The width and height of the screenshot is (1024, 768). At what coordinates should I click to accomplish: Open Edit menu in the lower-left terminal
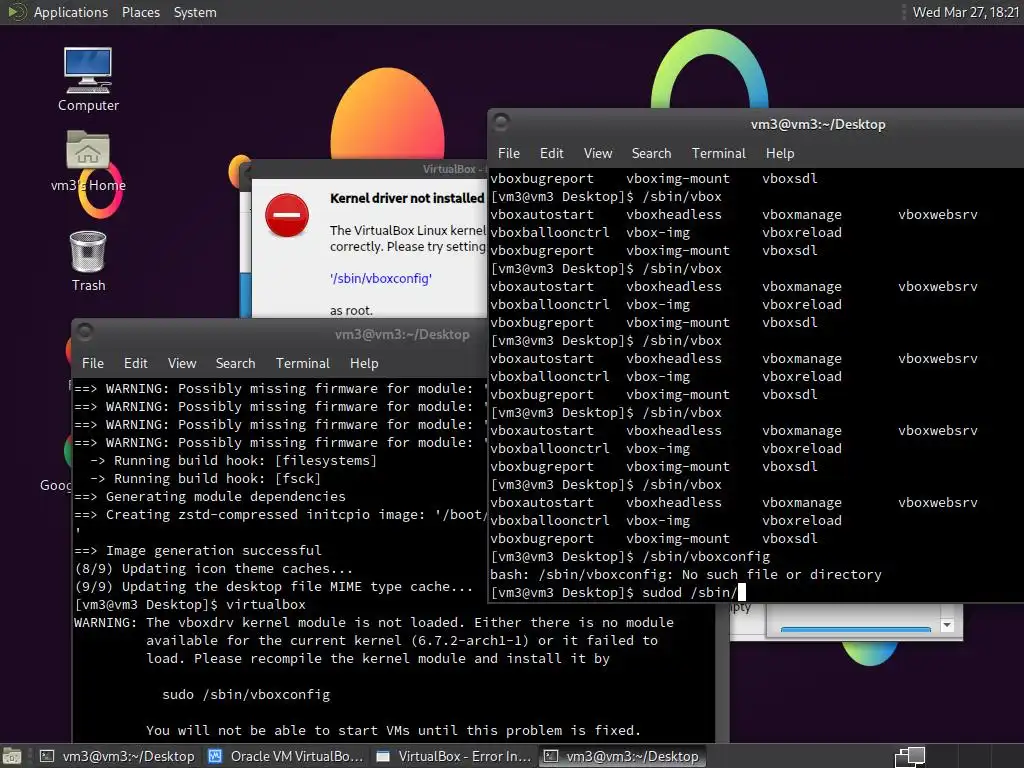pyautogui.click(x=135, y=363)
